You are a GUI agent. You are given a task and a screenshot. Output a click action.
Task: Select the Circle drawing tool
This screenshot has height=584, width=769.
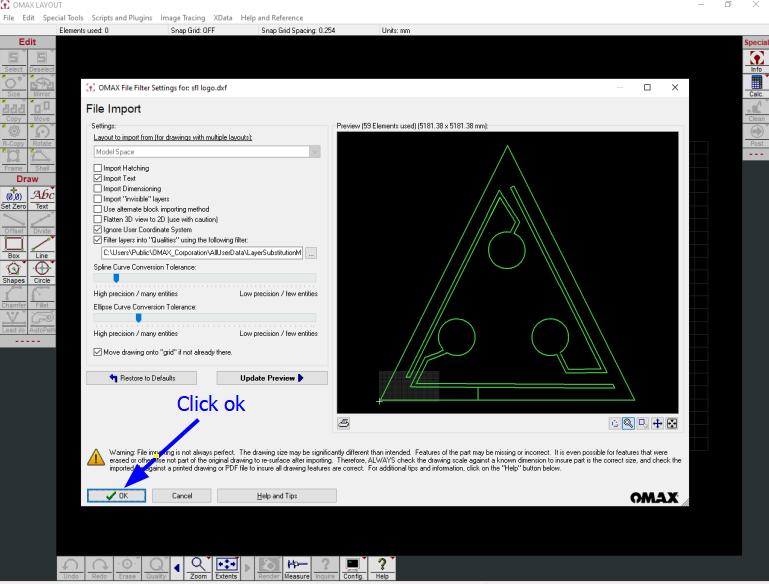click(x=42, y=273)
